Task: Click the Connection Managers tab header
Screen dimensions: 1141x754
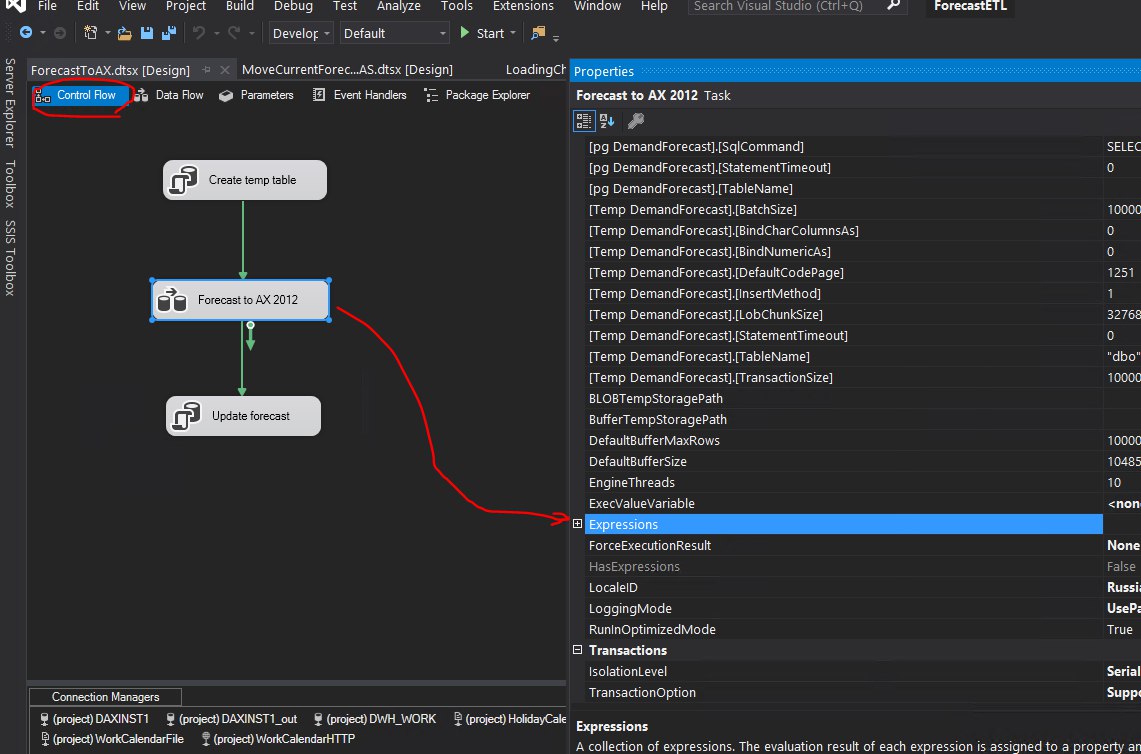Action: click(x=106, y=697)
